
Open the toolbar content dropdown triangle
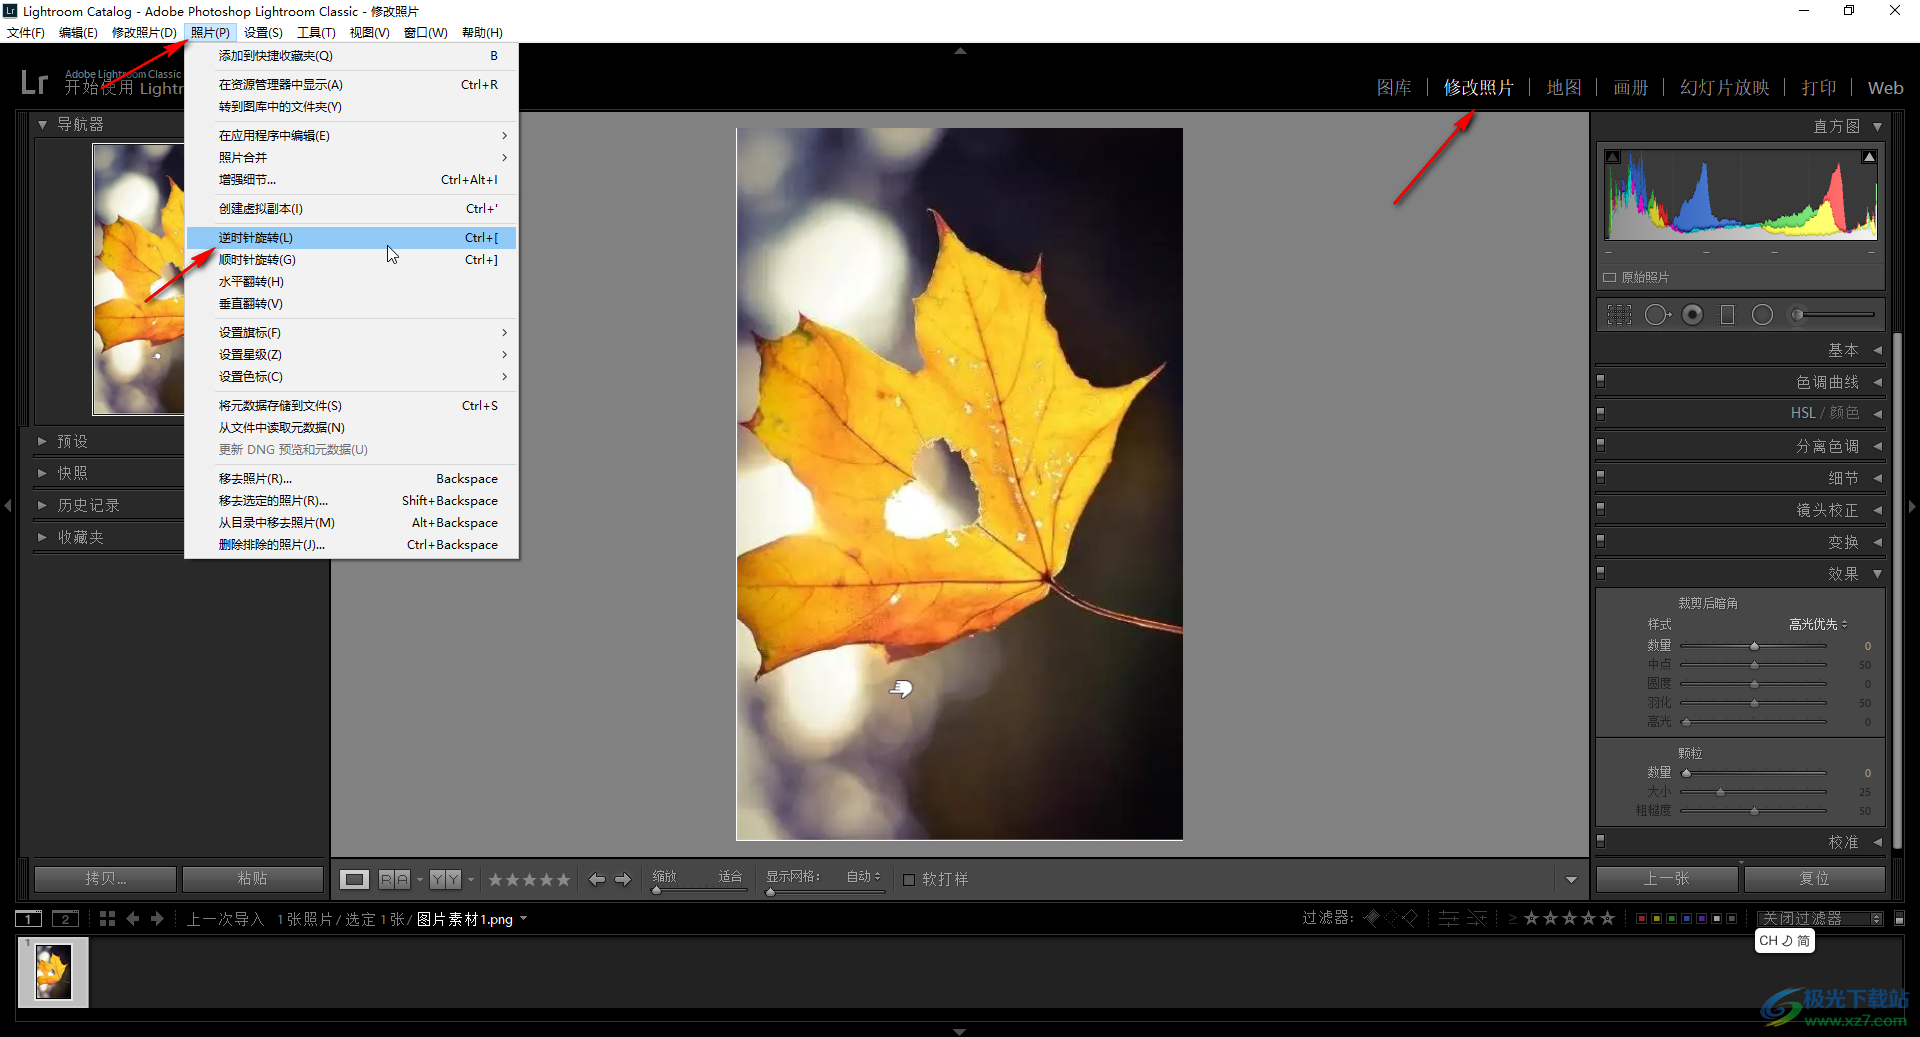click(1571, 880)
